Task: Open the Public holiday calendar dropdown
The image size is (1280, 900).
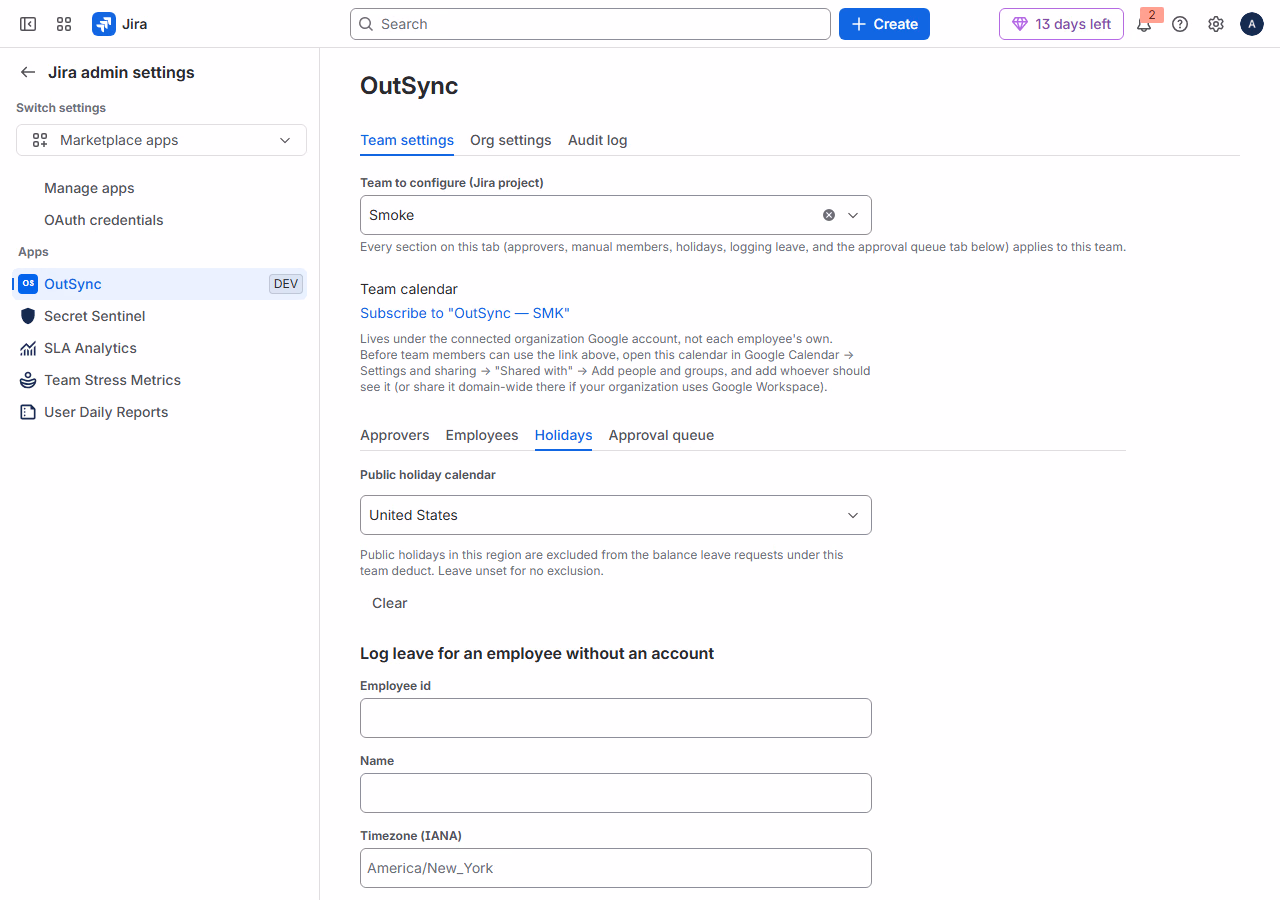Action: point(616,515)
